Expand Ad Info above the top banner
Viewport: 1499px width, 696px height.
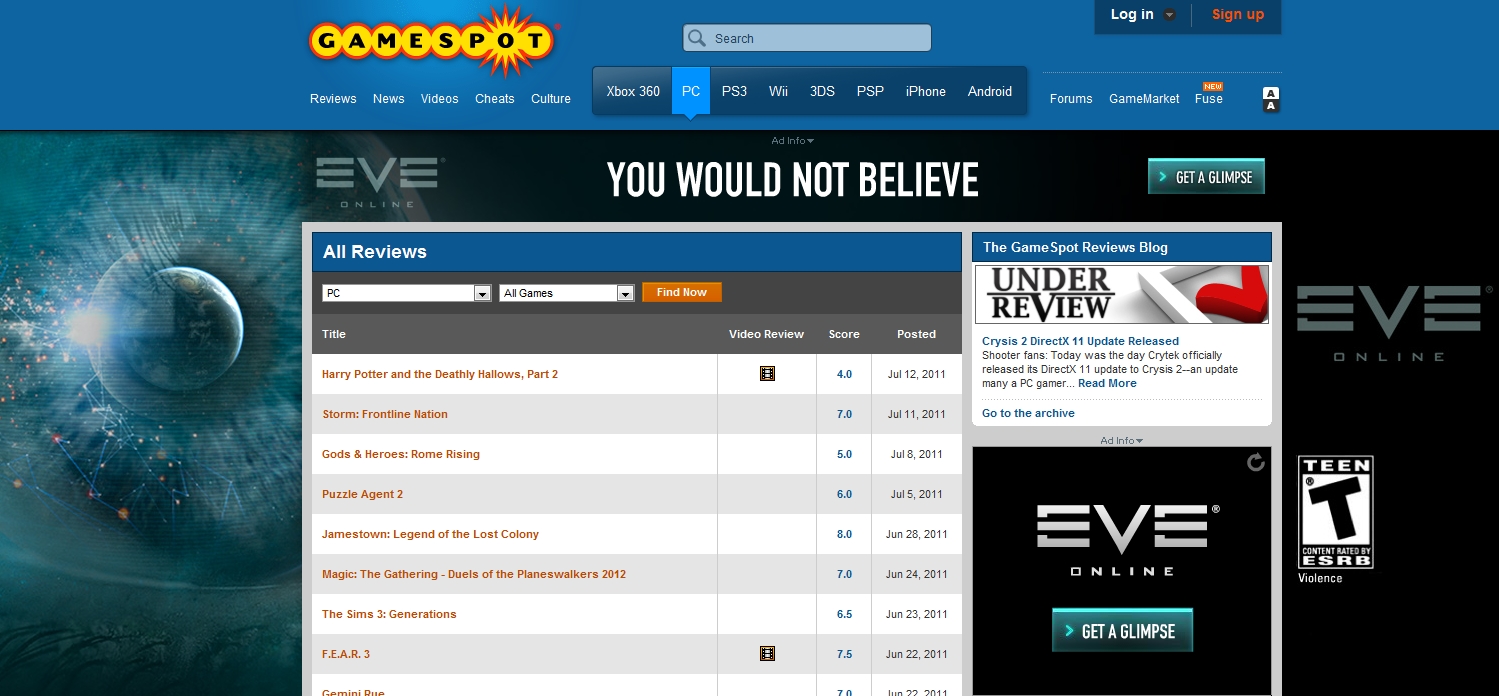coord(792,141)
